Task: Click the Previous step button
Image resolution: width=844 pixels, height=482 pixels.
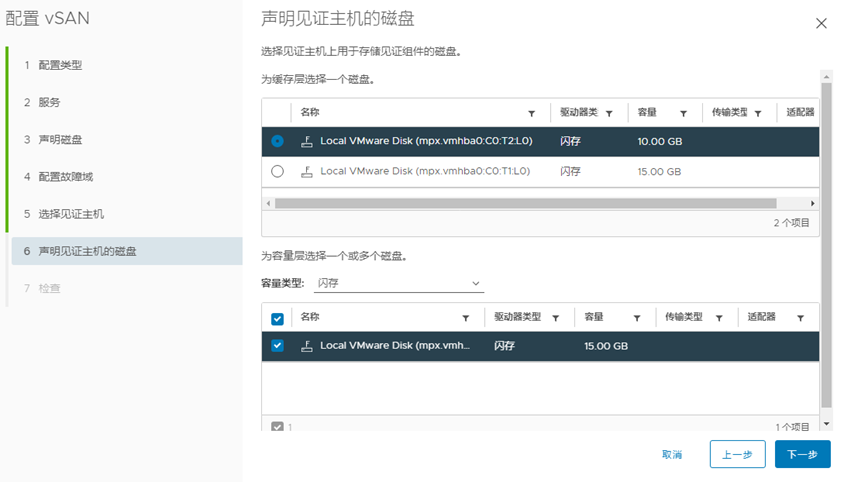Action: point(737,455)
